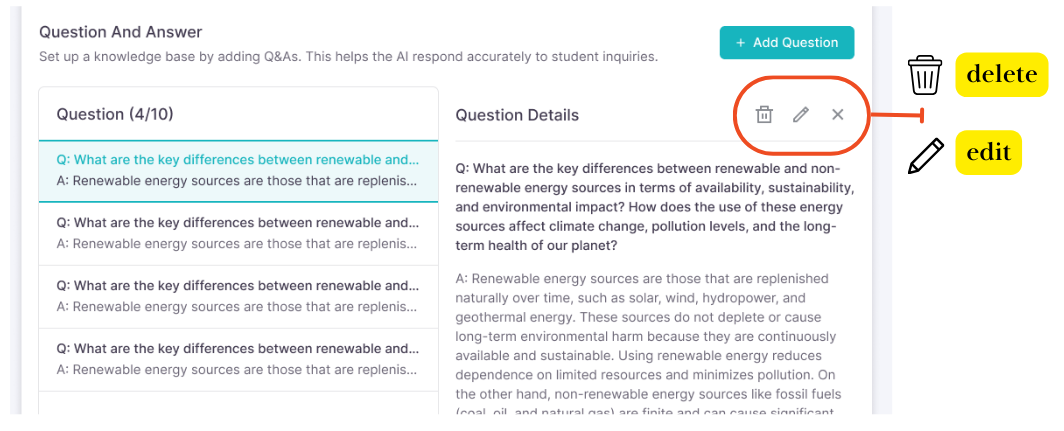Click large pencil icon beside edit label

[x=926, y=155]
